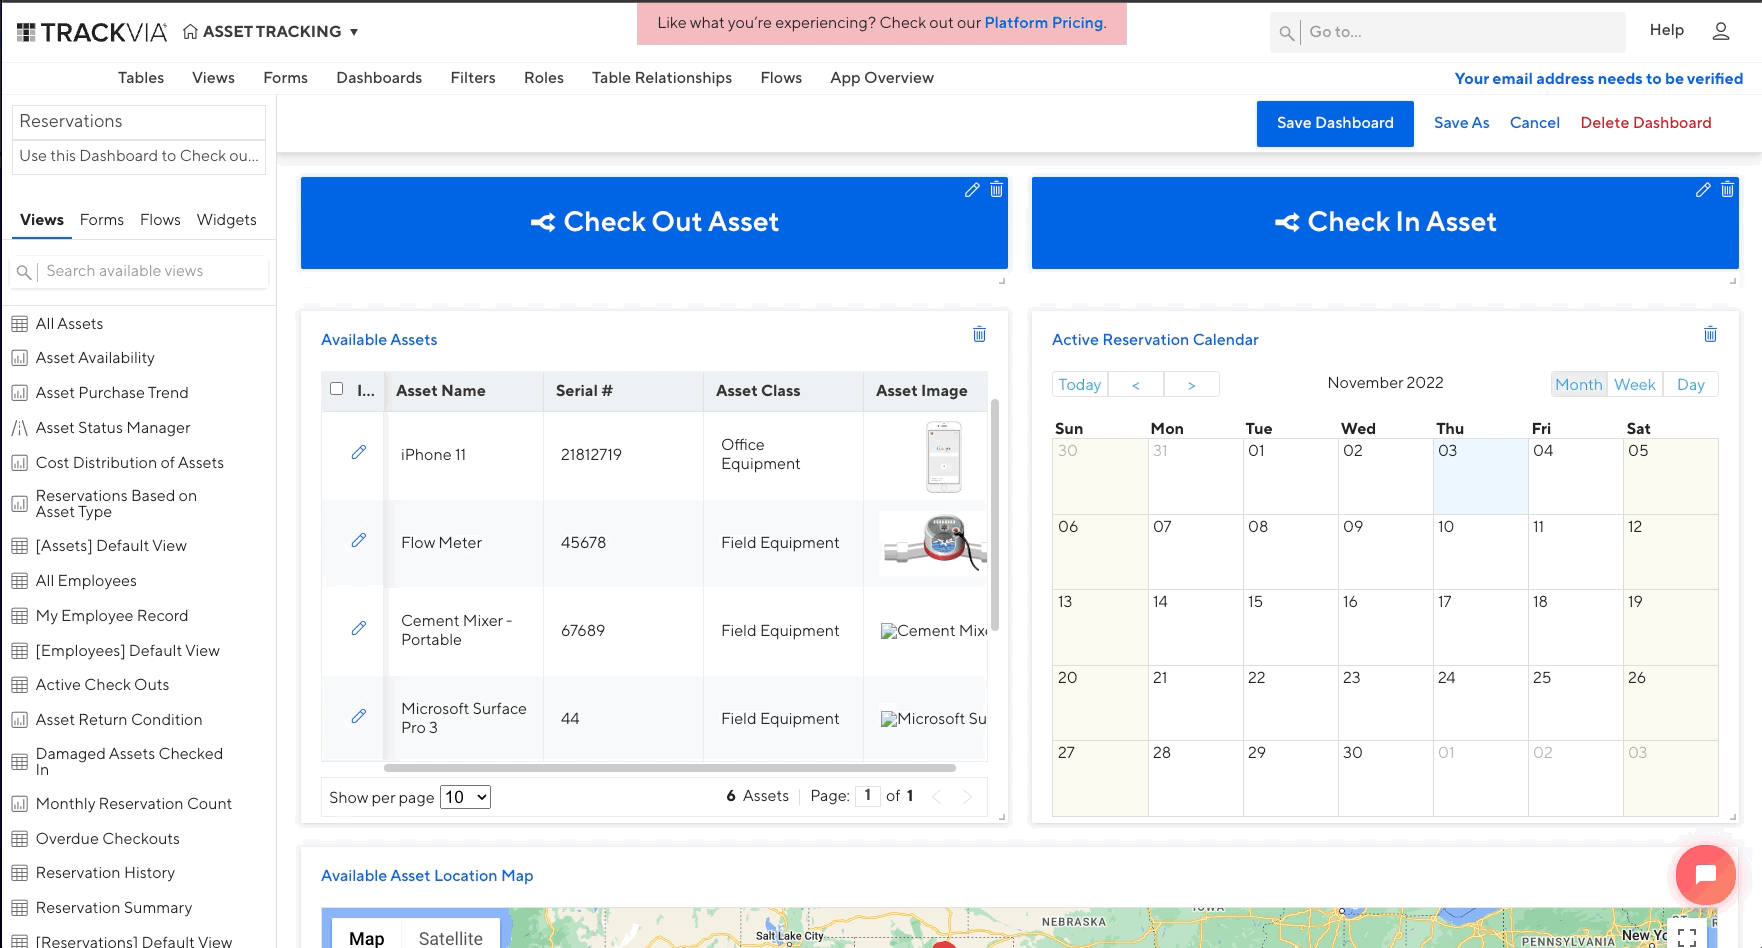Edit the iPhone 11 record pencil icon

358,453
